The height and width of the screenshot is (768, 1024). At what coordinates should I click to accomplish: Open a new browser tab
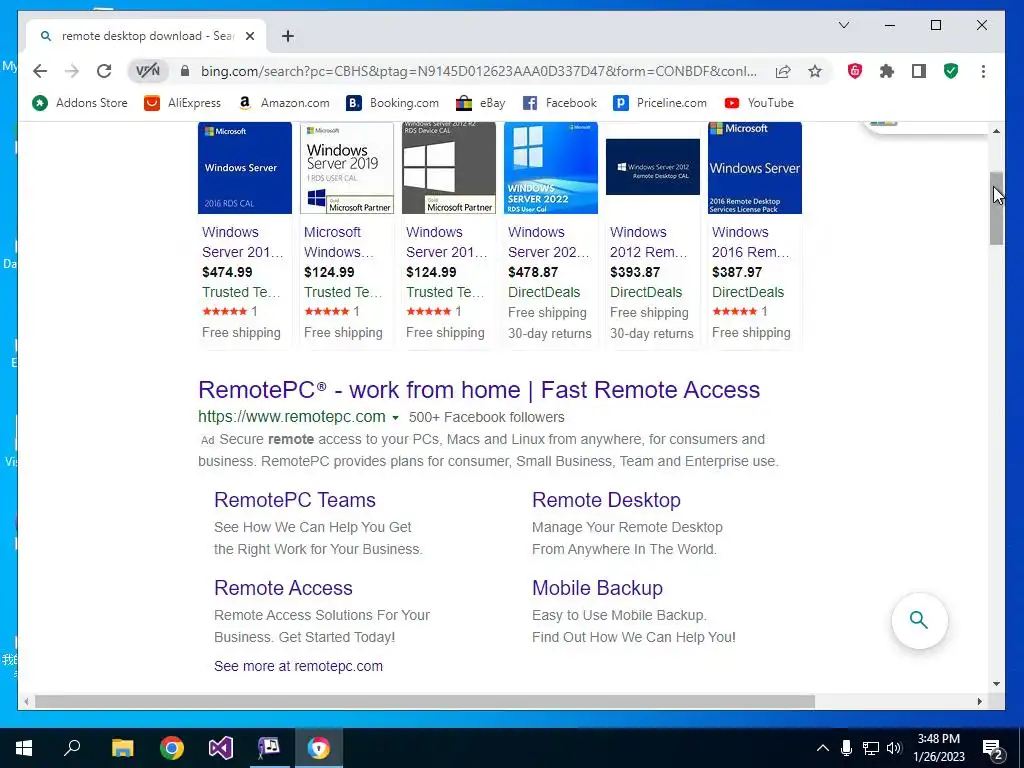[x=288, y=36]
